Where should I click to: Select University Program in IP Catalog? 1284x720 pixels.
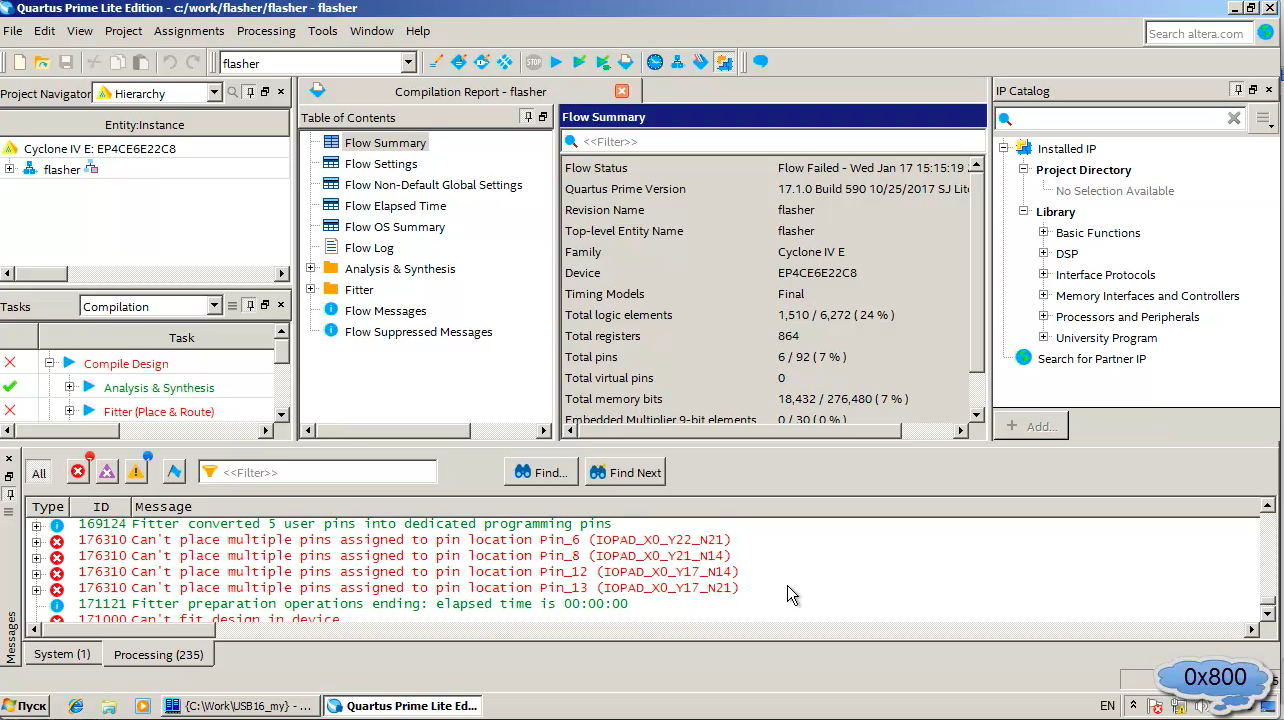click(x=1106, y=337)
